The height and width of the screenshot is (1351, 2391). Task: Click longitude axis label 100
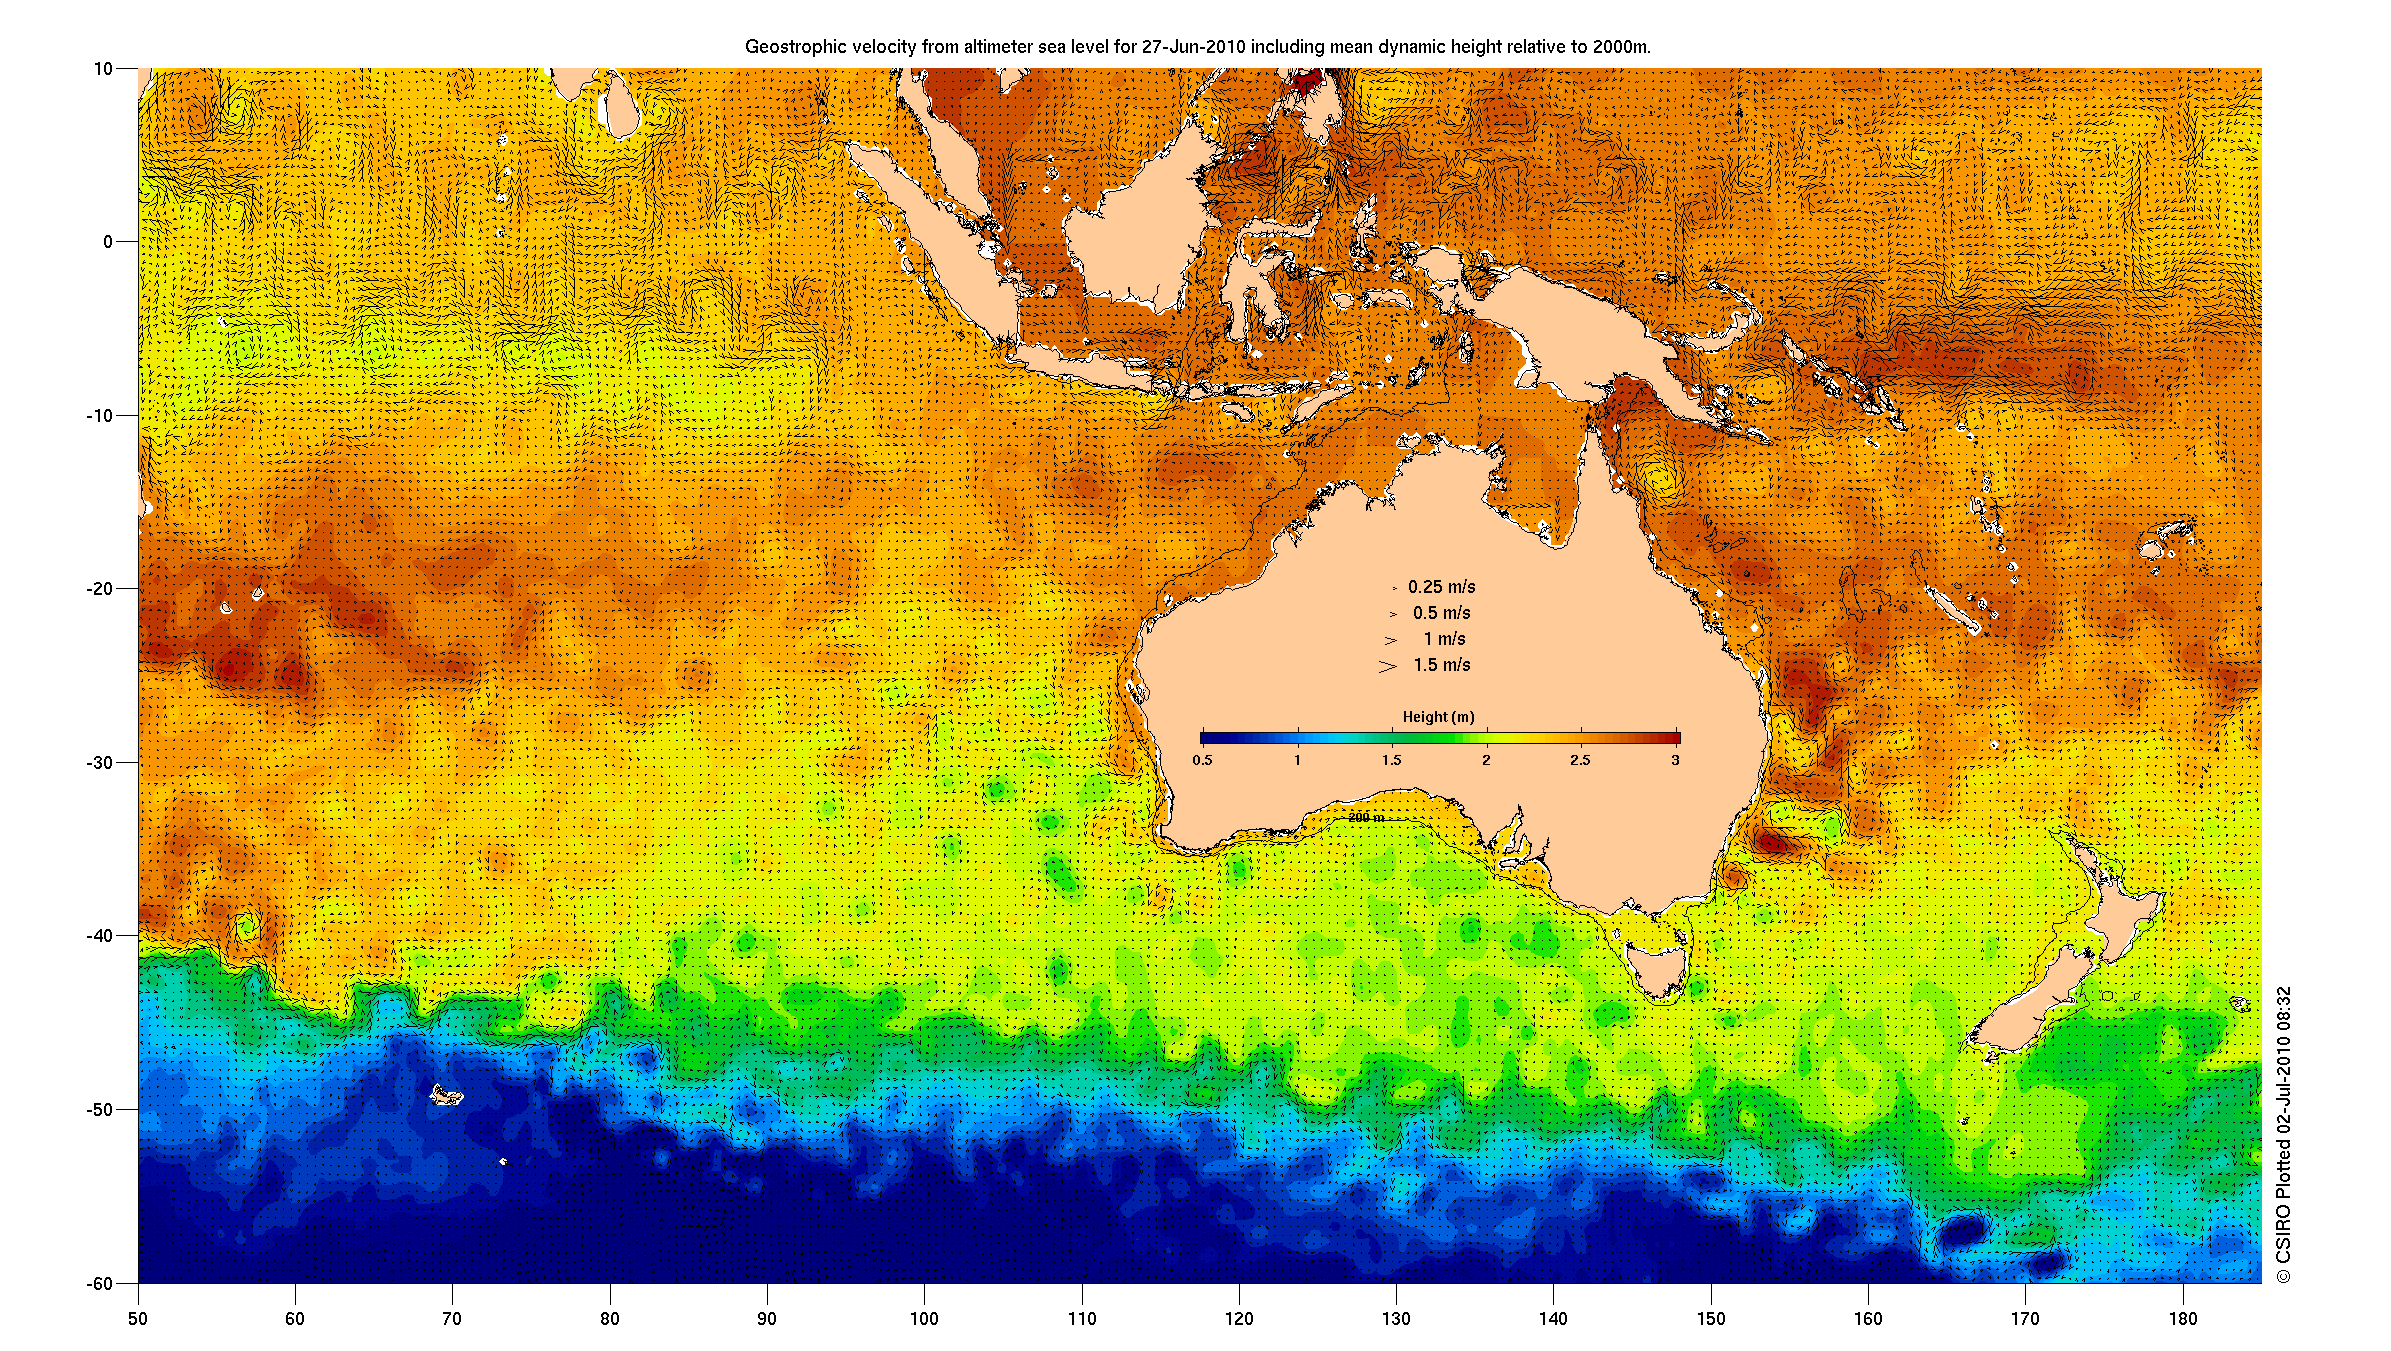tap(924, 1318)
